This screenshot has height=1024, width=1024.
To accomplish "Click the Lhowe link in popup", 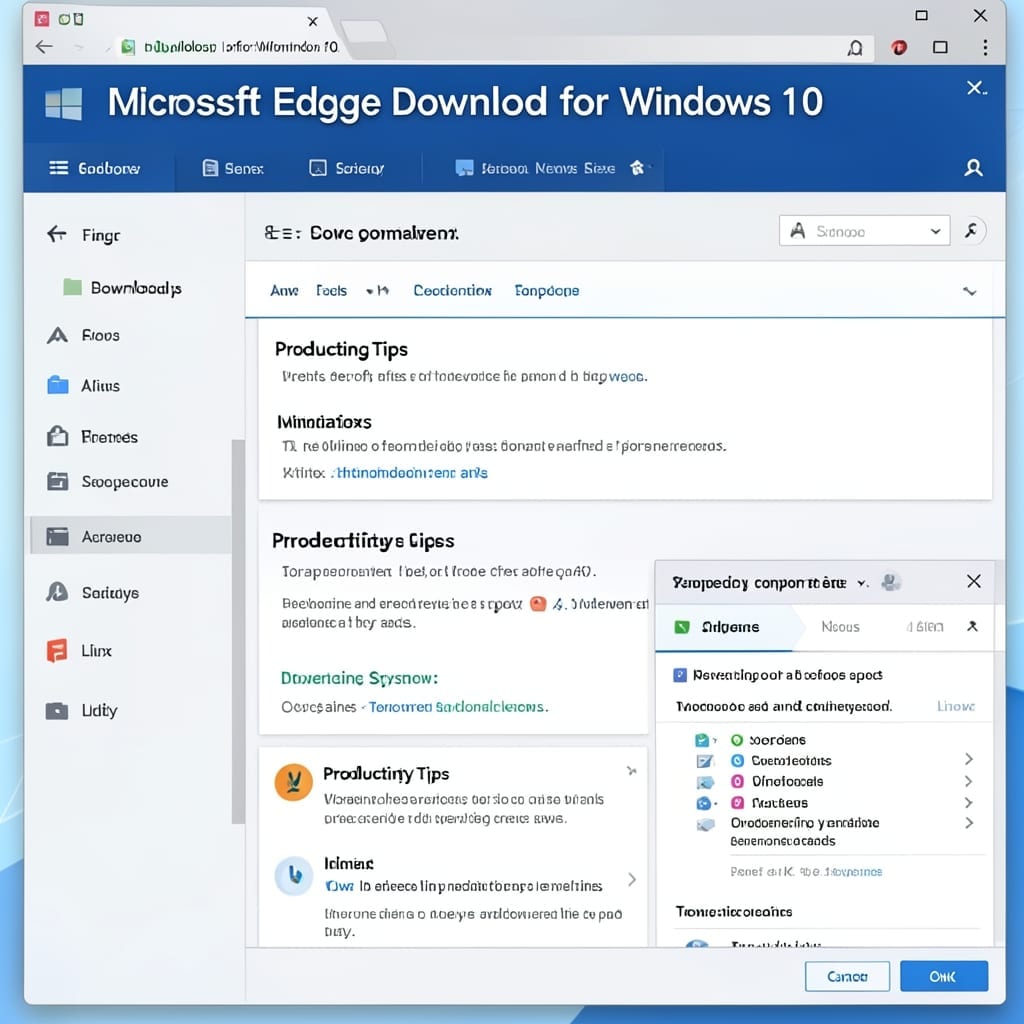I will click(x=955, y=706).
